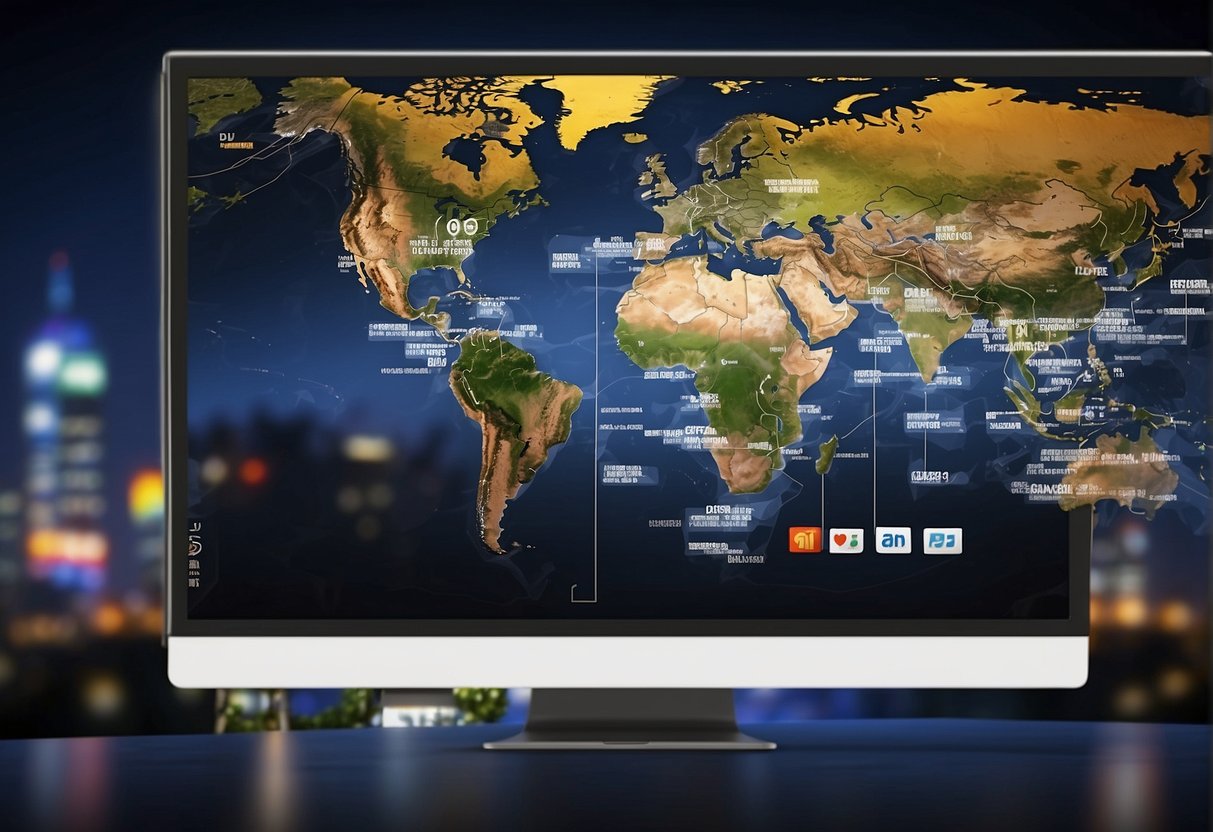
Task: Click the right circle marker over eastern USA
Action: [468, 229]
